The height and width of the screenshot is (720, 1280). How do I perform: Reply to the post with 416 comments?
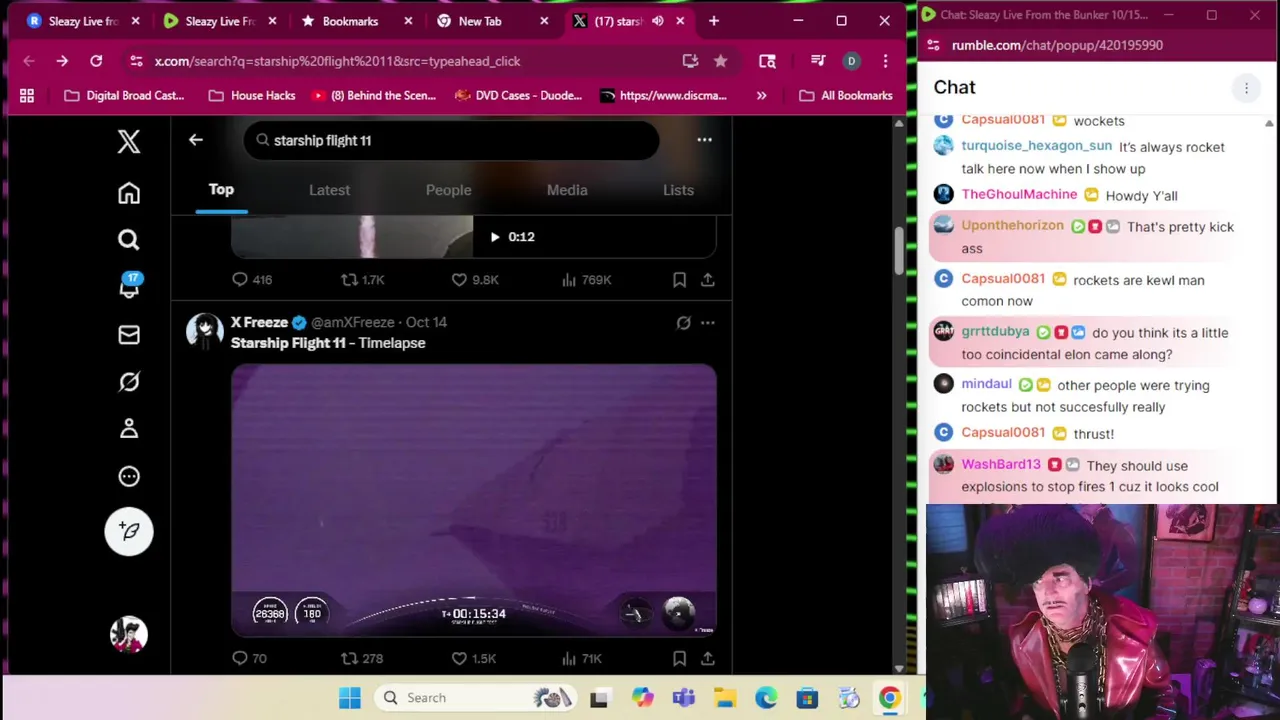(x=252, y=280)
